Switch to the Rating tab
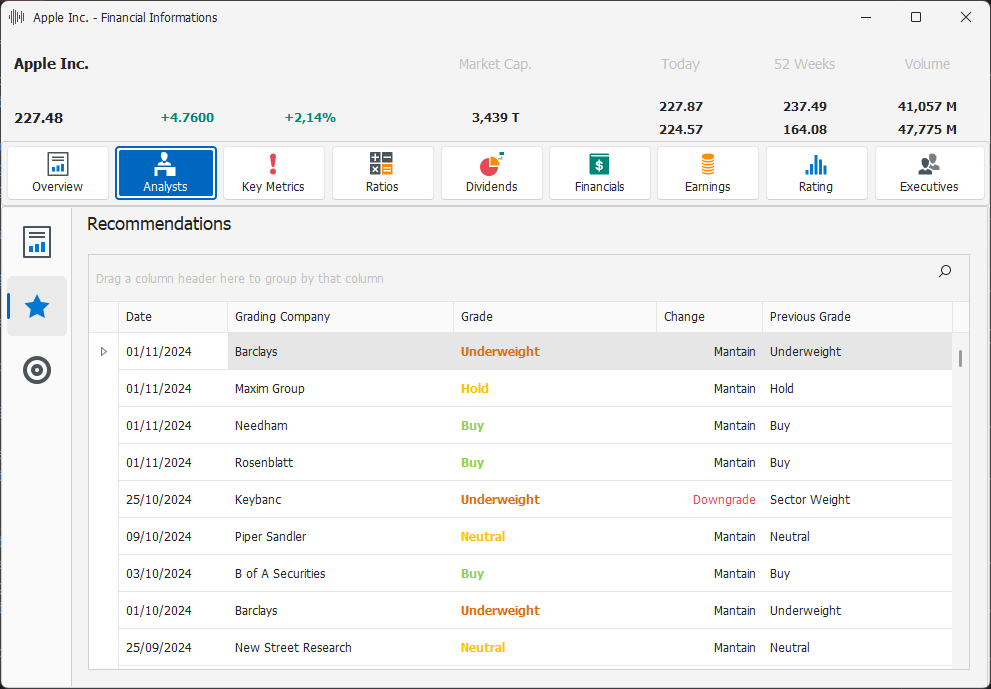 coord(816,173)
